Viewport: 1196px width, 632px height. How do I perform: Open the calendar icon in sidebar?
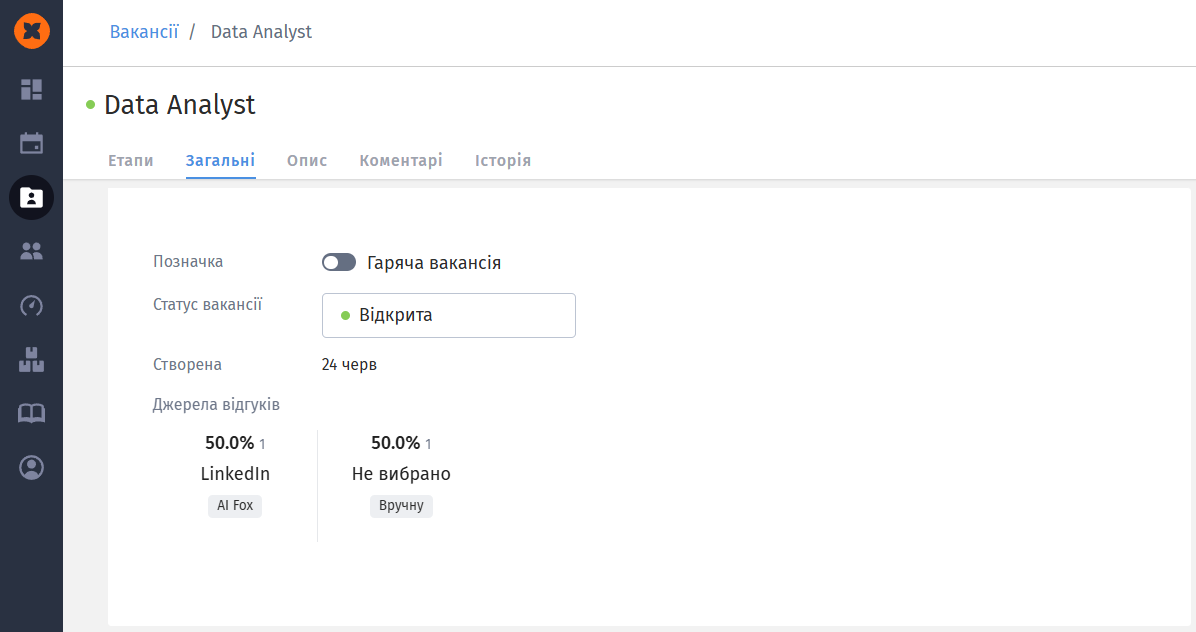tap(32, 143)
